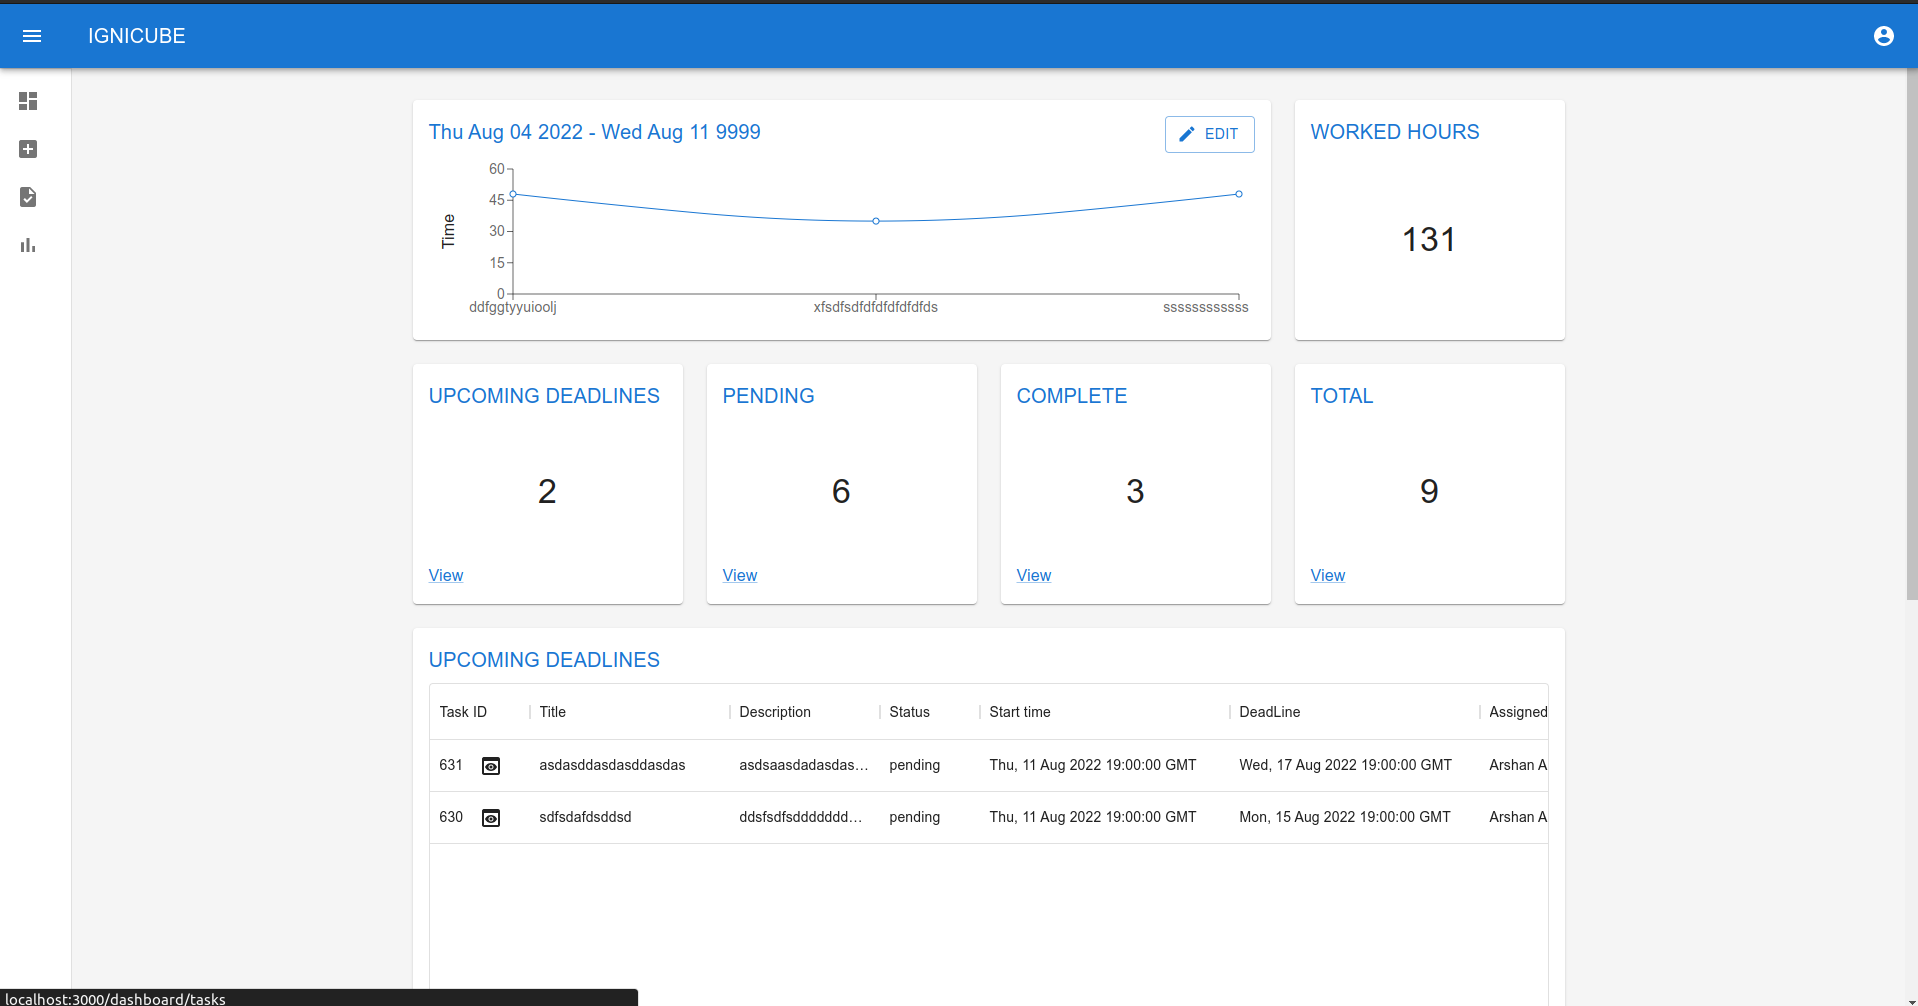View task 631 using its eye icon
This screenshot has height=1006, width=1918.
pos(491,765)
